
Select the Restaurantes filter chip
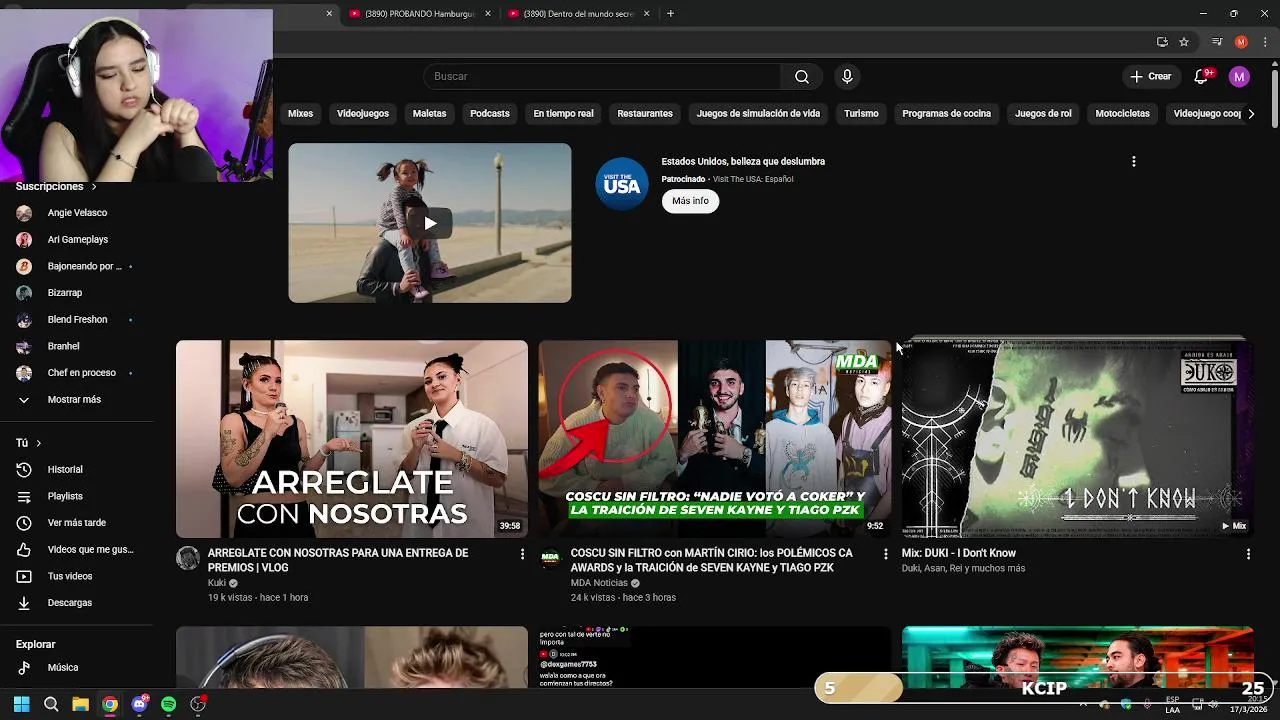[645, 114]
